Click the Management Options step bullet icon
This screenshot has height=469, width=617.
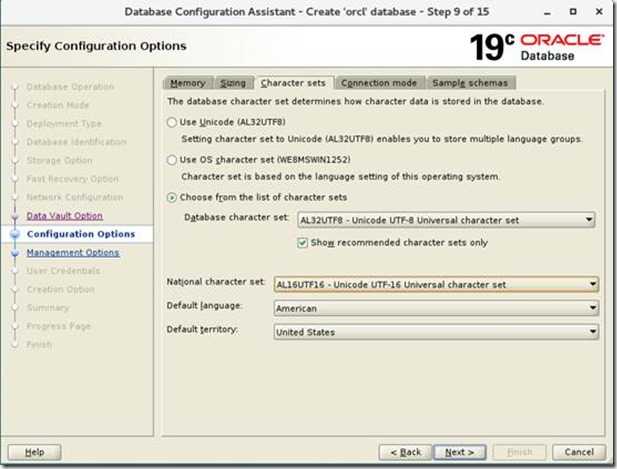tap(15, 253)
